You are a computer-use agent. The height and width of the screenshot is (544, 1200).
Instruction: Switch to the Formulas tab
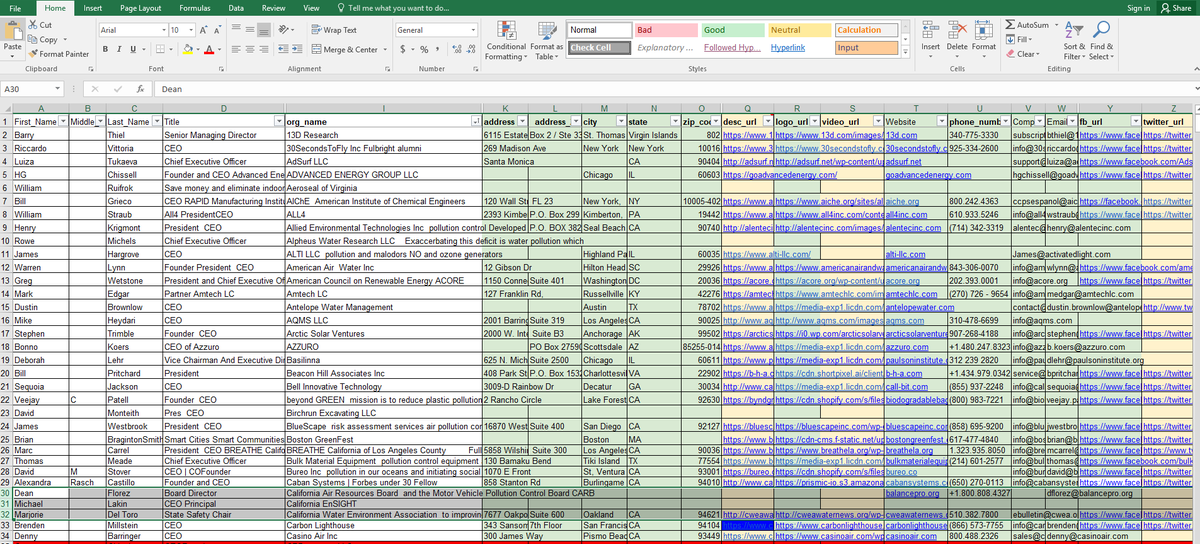[194, 8]
